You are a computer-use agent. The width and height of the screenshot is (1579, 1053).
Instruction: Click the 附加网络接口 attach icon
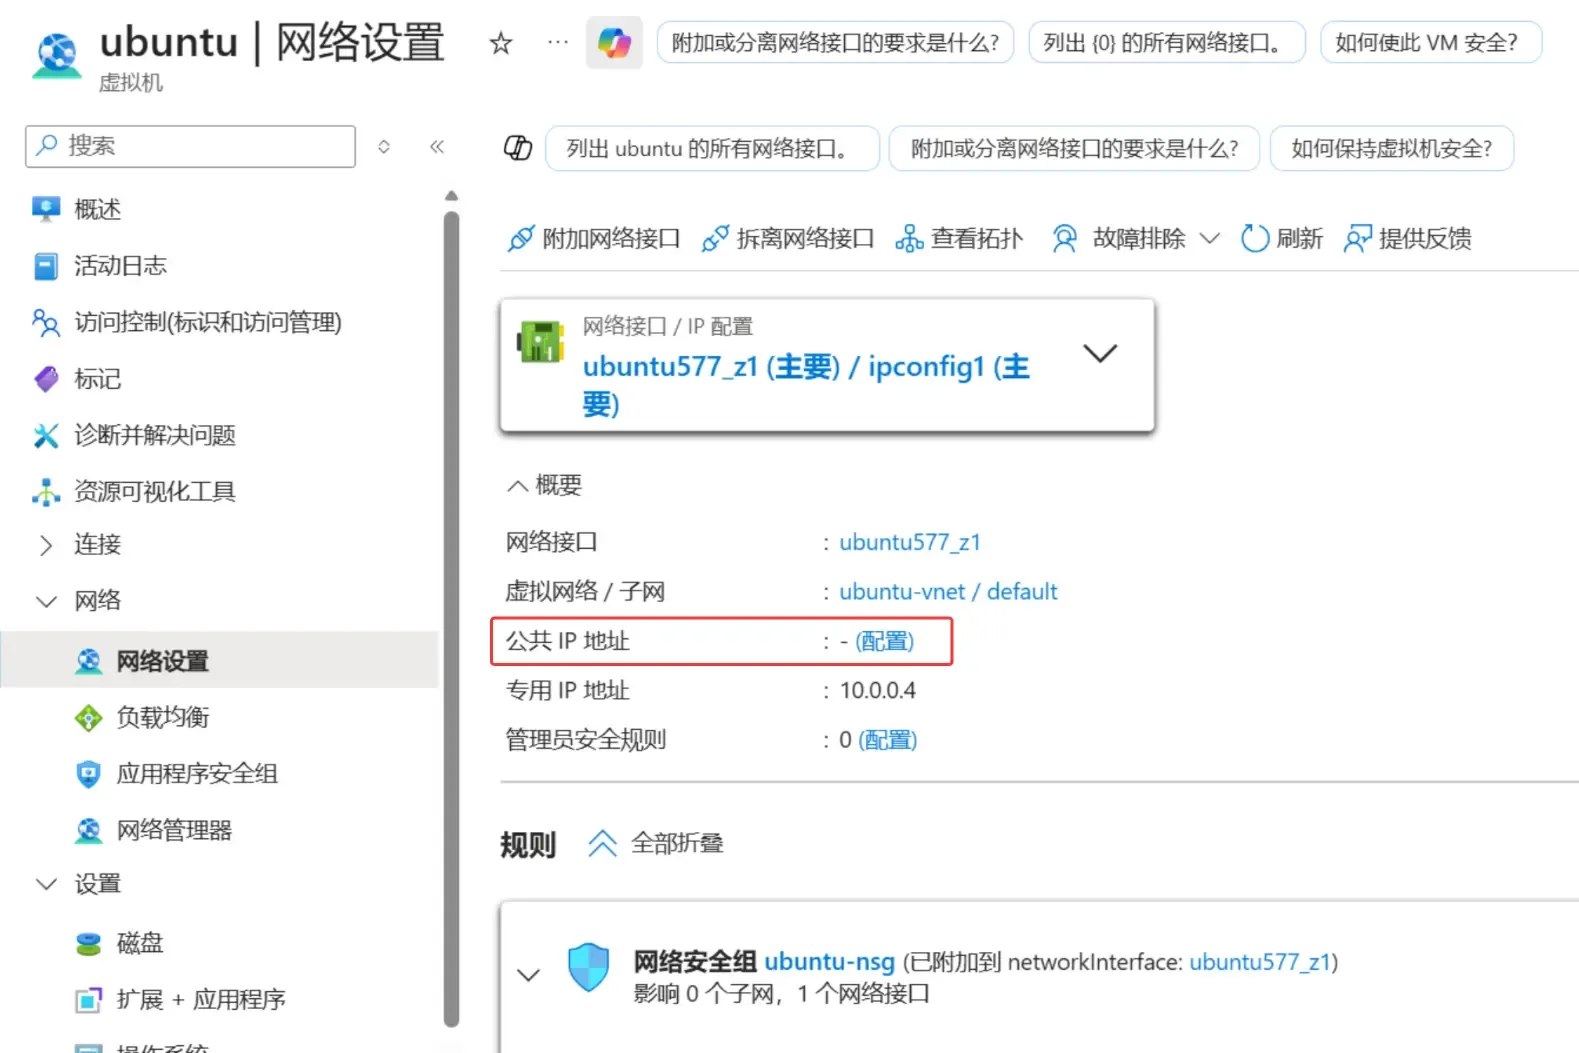(521, 239)
